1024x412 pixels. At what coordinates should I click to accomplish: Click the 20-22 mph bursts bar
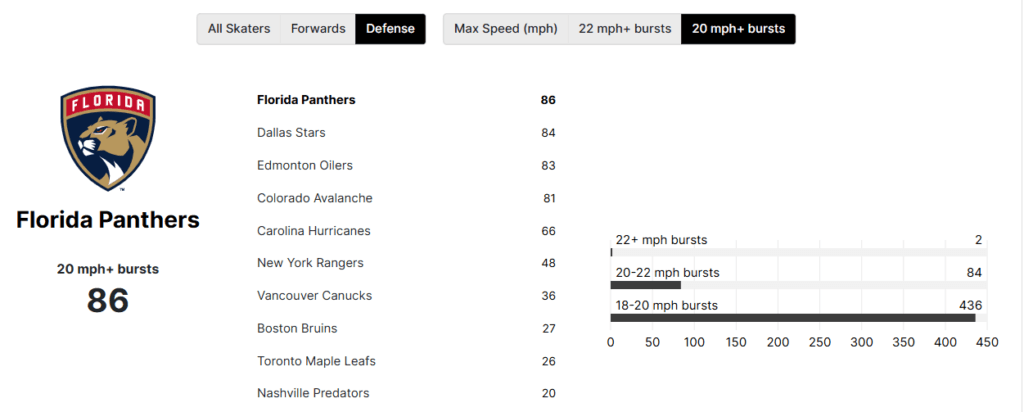pos(646,285)
